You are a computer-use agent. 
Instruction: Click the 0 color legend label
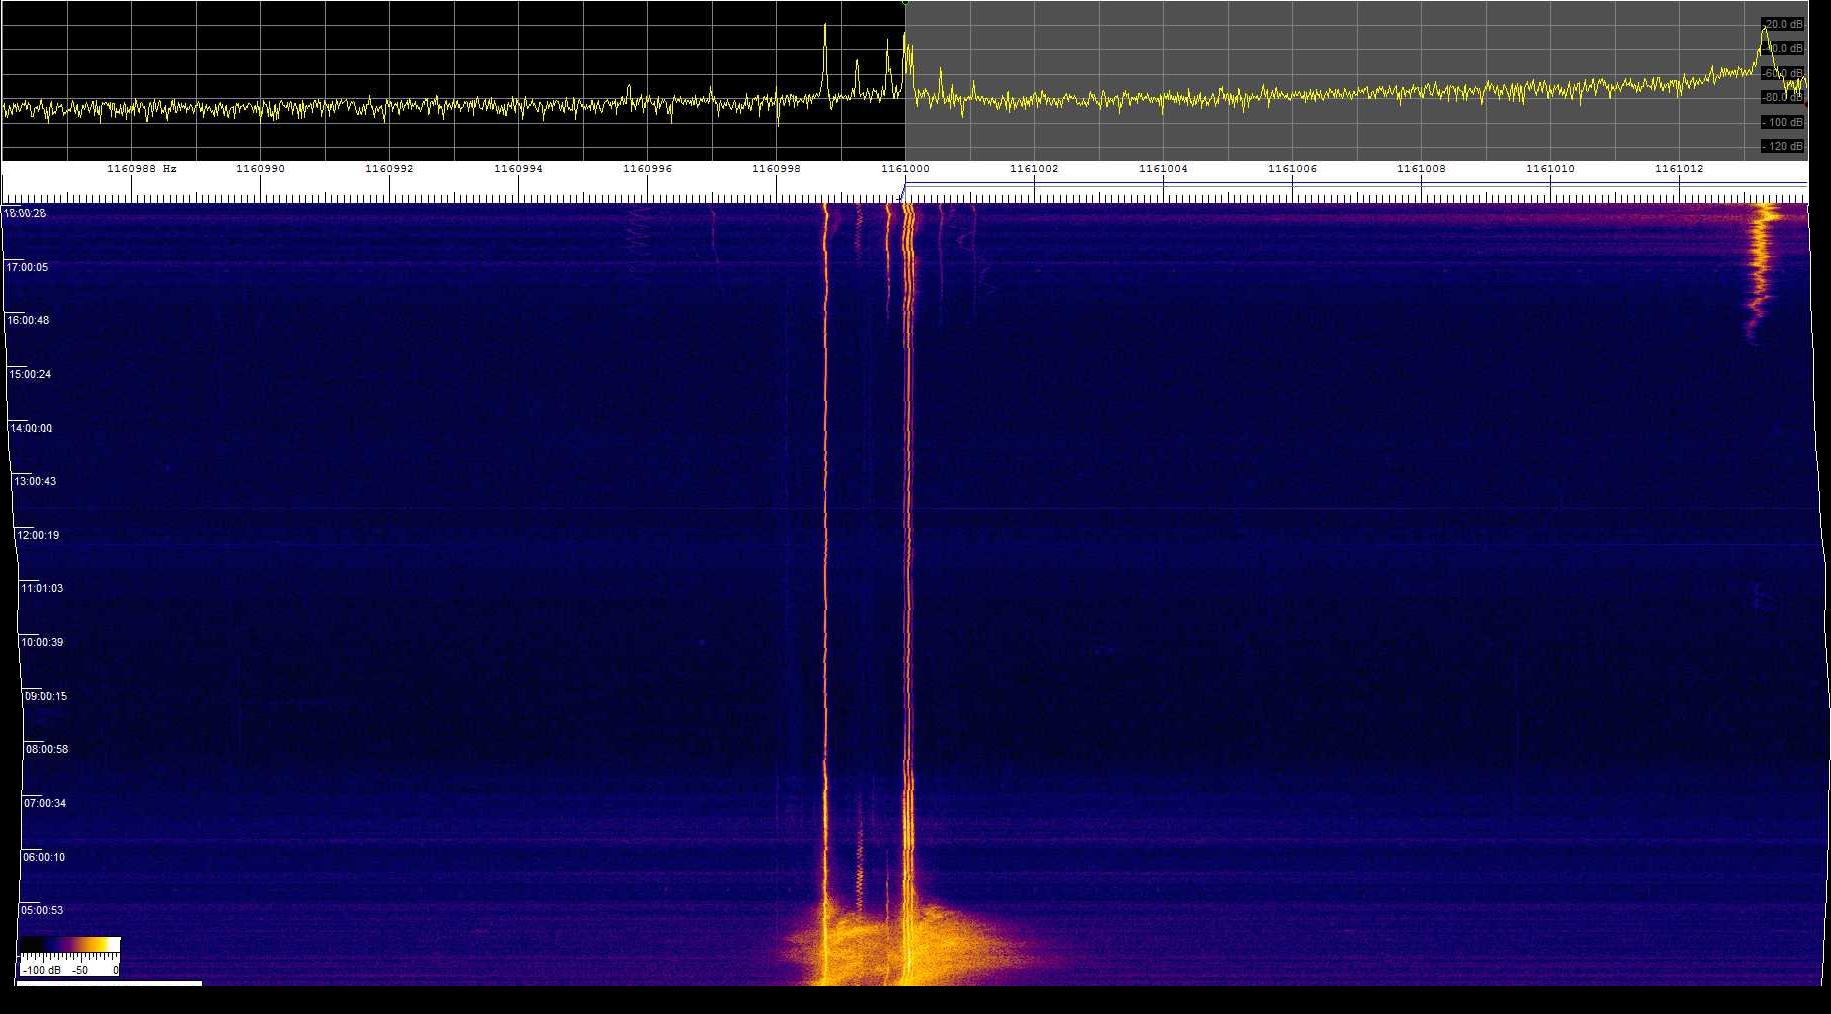point(116,970)
